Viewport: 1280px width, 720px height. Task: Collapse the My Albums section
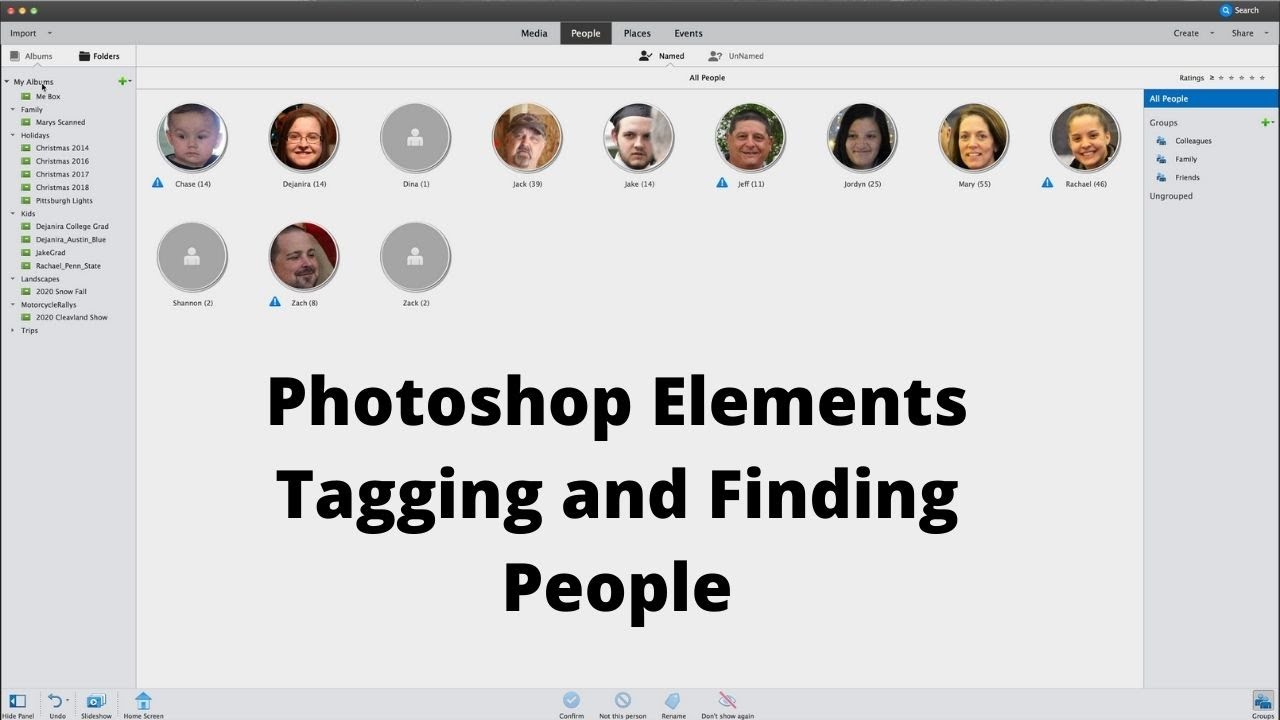click(x=7, y=82)
